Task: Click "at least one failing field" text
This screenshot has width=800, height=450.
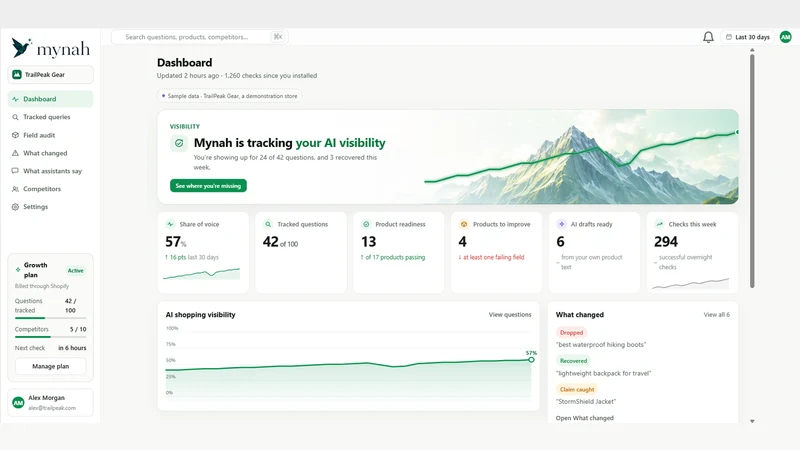Action: click(491, 257)
